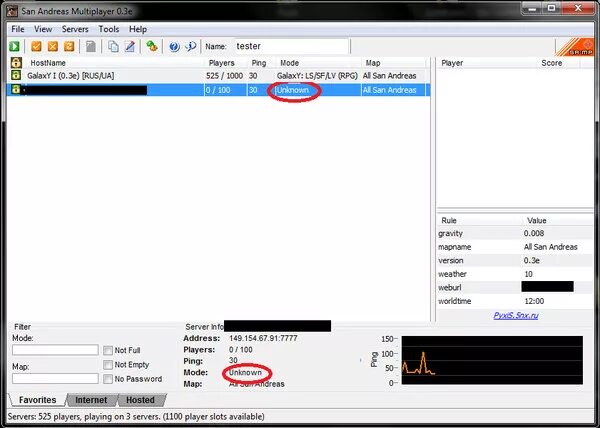This screenshot has height=428, width=600.
Task: Click the 525 / 1000 players cell
Action: click(x=224, y=76)
